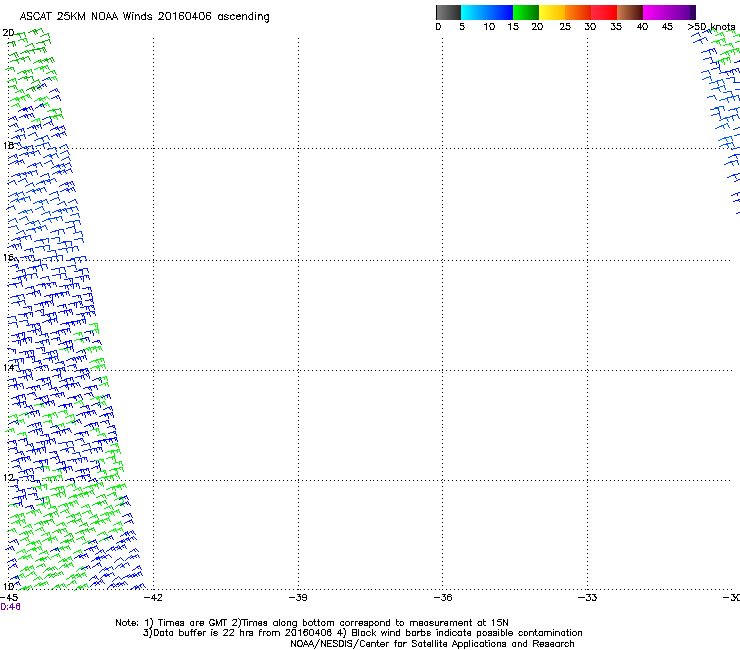The height and width of the screenshot is (650, 740).
Task: Click the orange 25-30 knots color segment
Action: (x=578, y=12)
